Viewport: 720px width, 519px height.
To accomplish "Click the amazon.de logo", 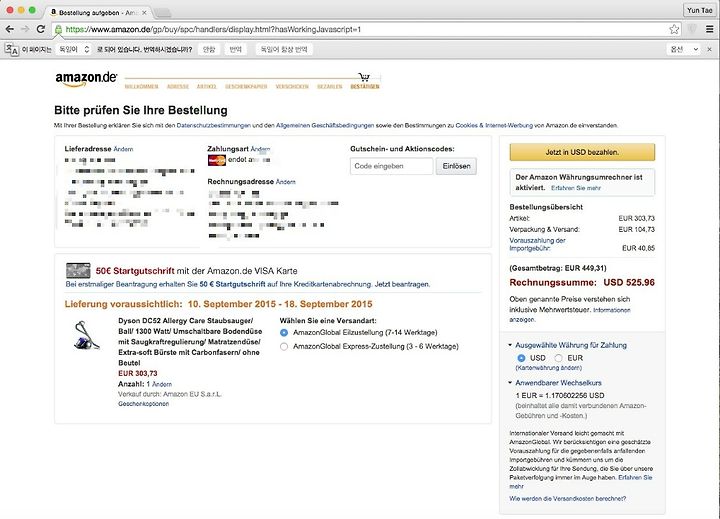I will (86, 79).
